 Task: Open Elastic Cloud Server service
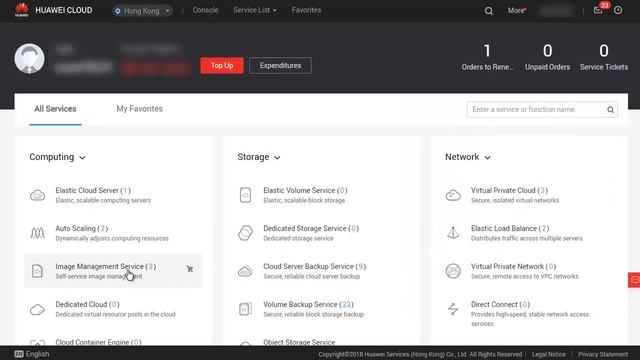93,191
